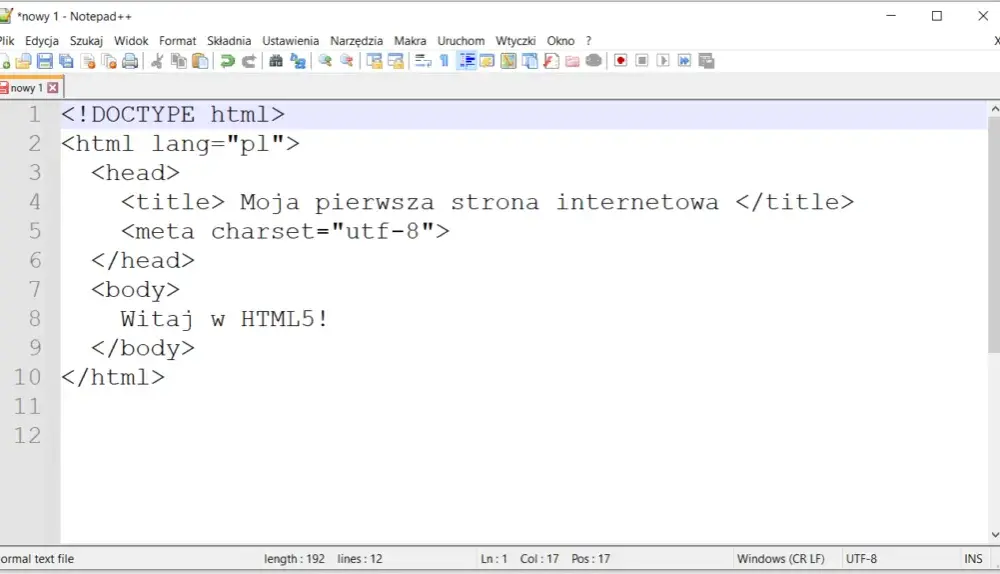
Task: Open the Makra menu
Action: 410,41
